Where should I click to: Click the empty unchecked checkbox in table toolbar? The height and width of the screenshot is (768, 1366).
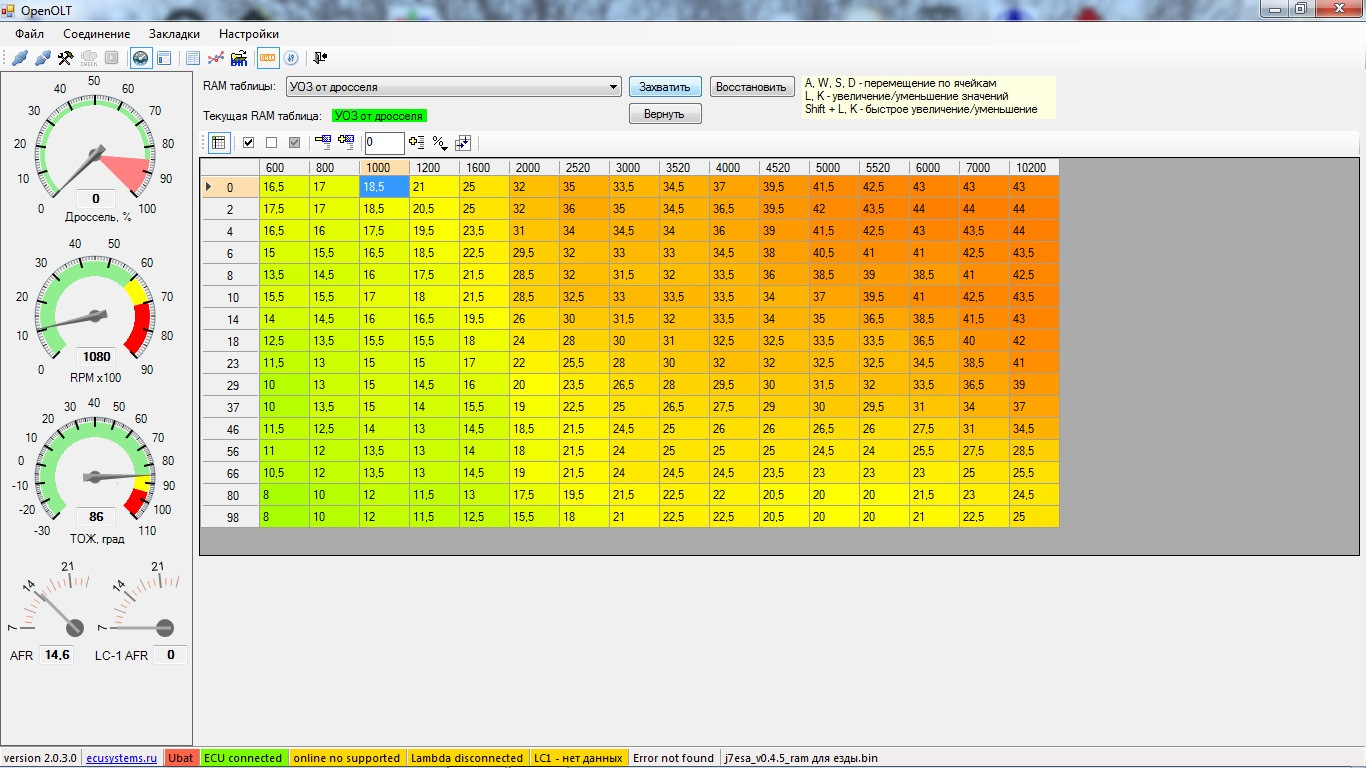pyautogui.click(x=271, y=142)
